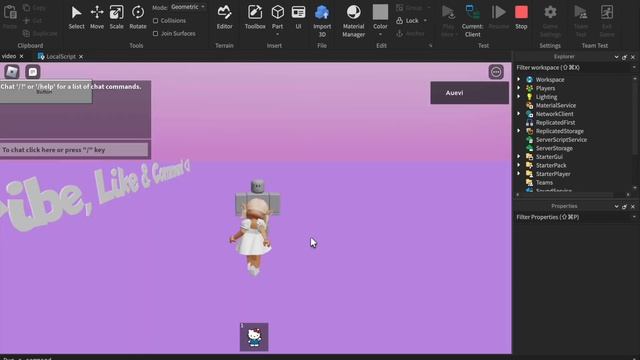Open the Part dropdown arrow
Screen dimensions: 640x360
(x=278, y=34)
